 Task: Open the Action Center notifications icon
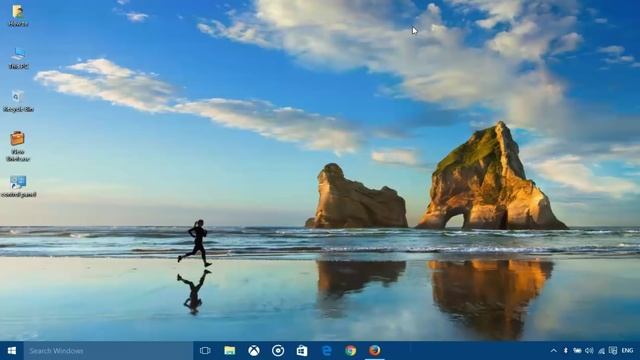[x=613, y=351]
